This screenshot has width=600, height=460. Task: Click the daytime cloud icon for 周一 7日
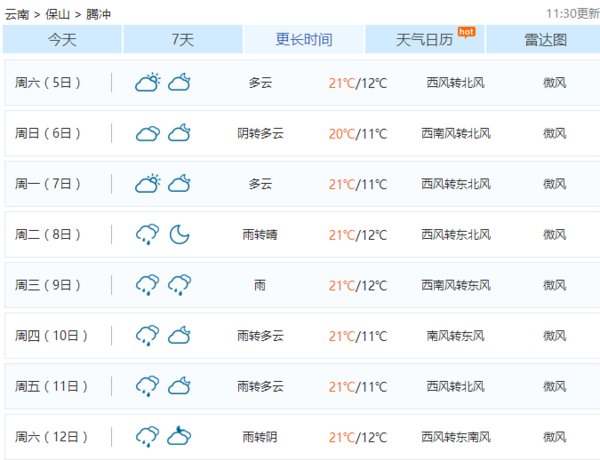148,184
